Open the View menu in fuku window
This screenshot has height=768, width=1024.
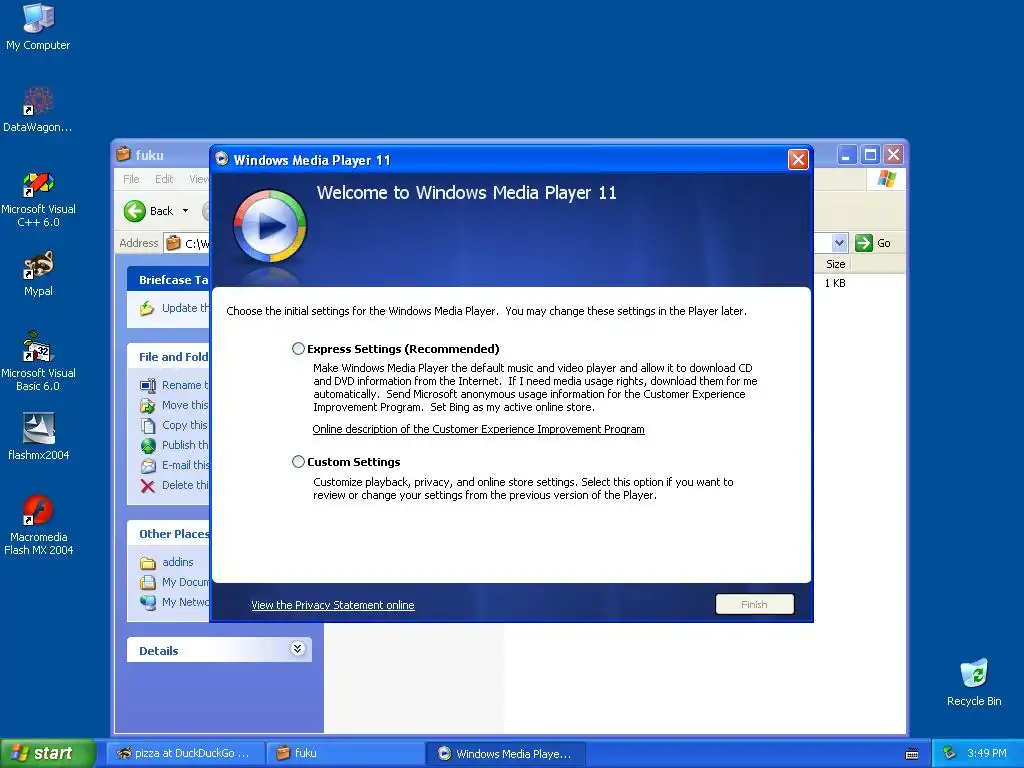[199, 179]
